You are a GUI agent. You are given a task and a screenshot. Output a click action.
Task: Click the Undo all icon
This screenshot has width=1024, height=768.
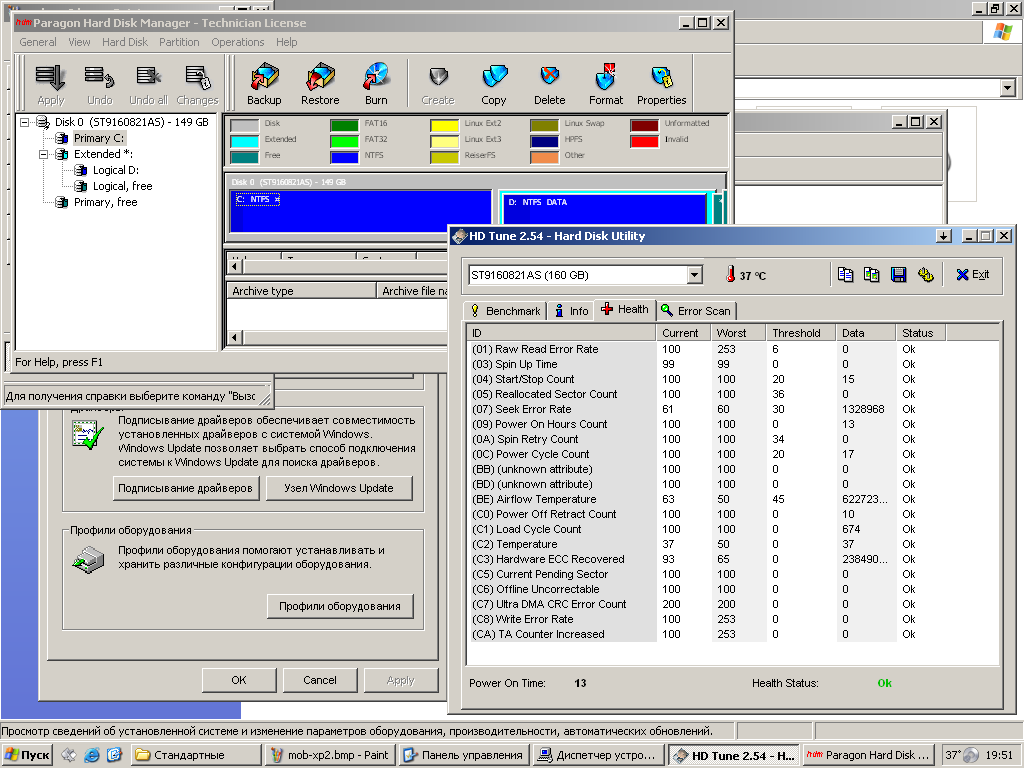(x=148, y=77)
